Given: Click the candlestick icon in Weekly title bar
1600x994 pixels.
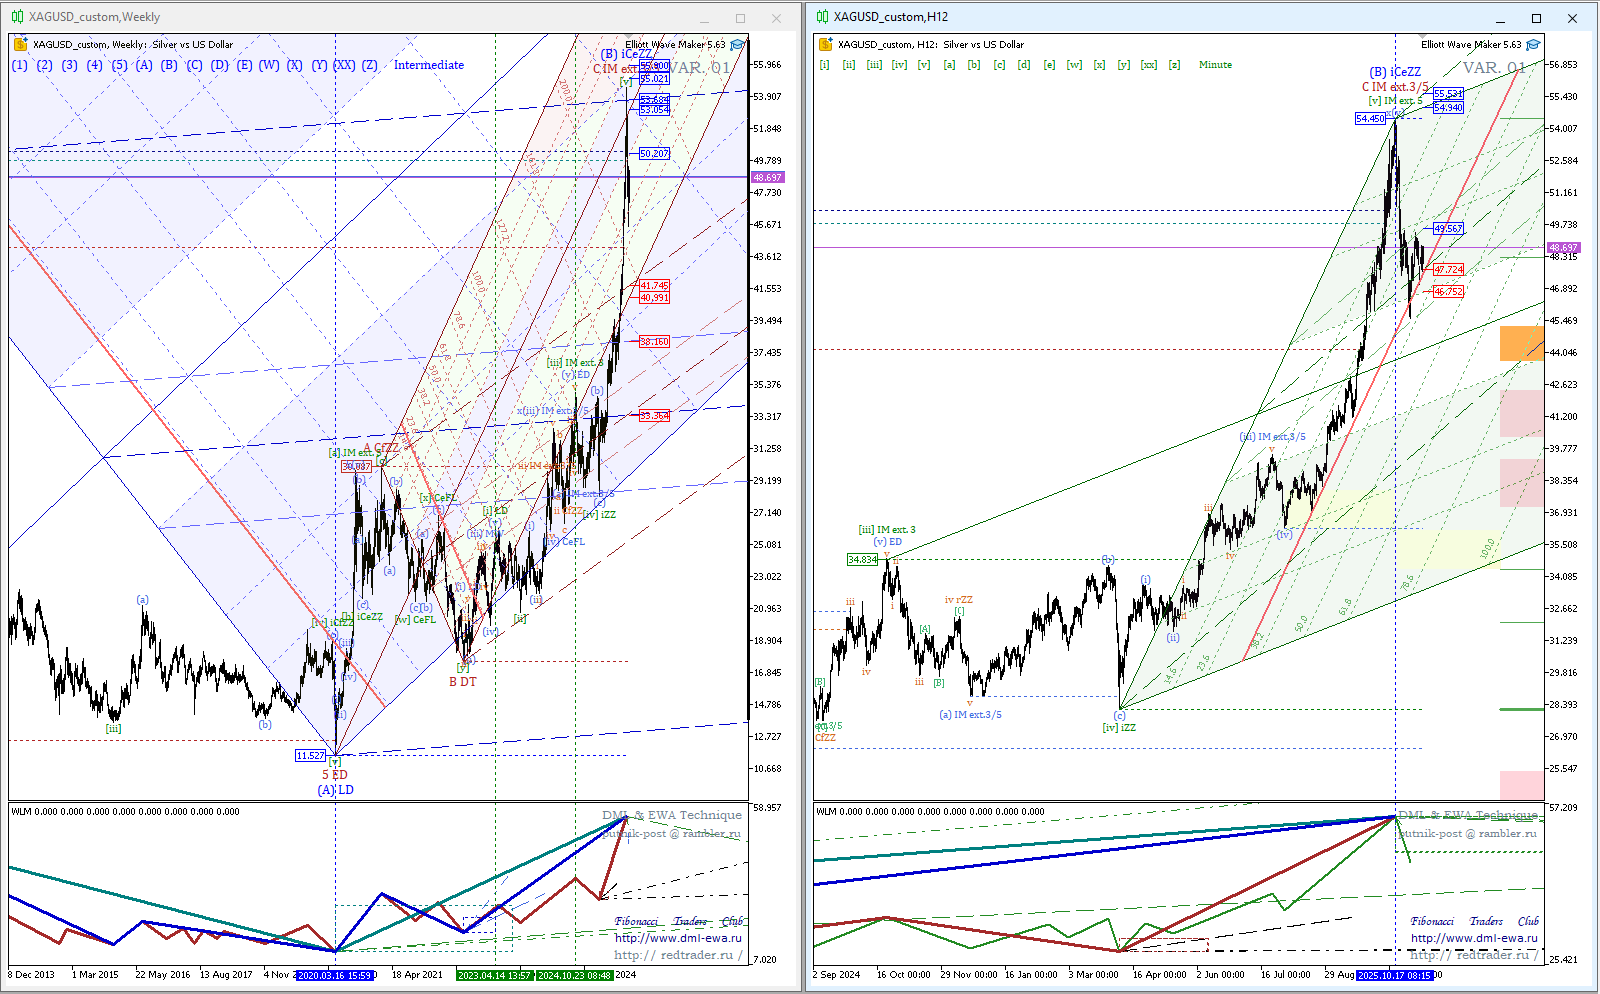Looking at the screenshot, I should coord(17,17).
